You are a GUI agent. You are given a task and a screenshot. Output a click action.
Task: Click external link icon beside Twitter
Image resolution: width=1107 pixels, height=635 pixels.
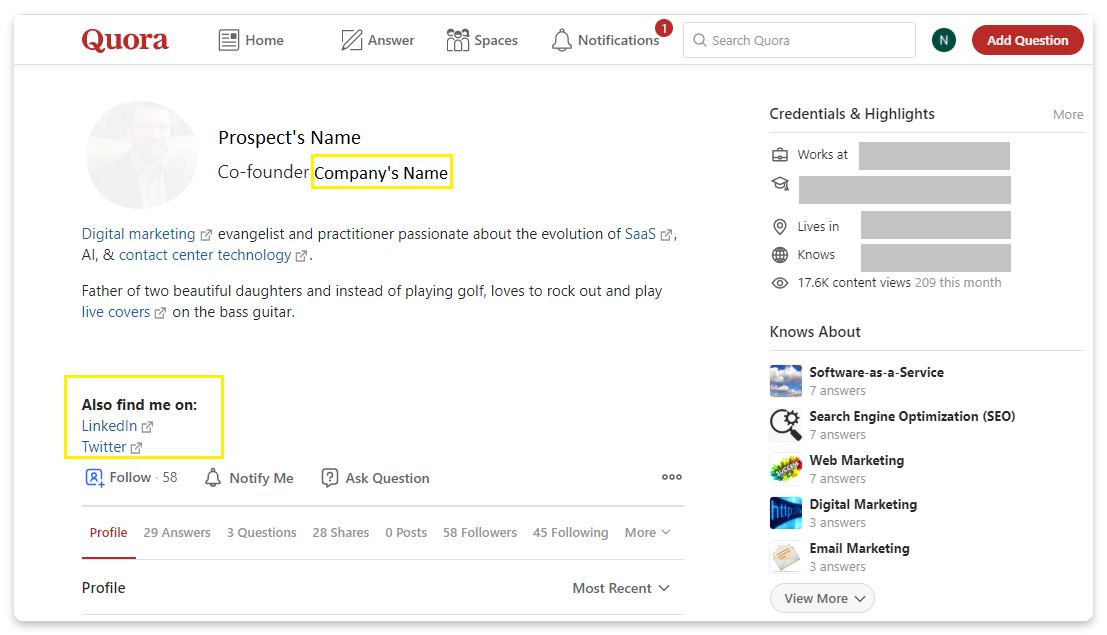[x=136, y=448]
